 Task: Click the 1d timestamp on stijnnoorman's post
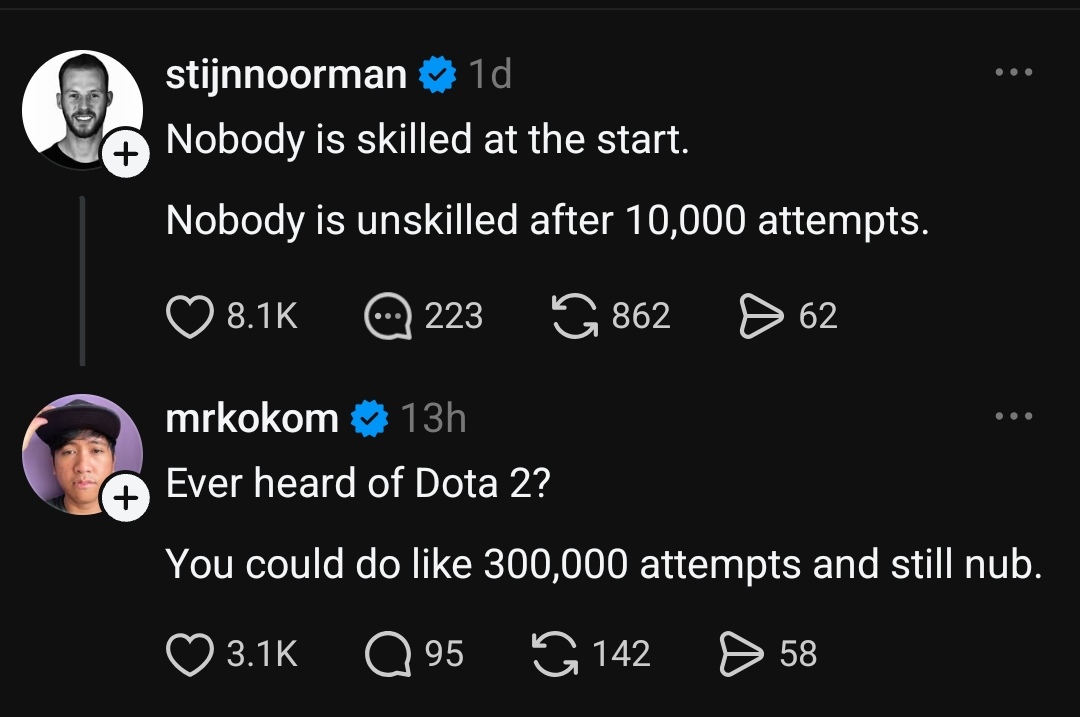(490, 74)
